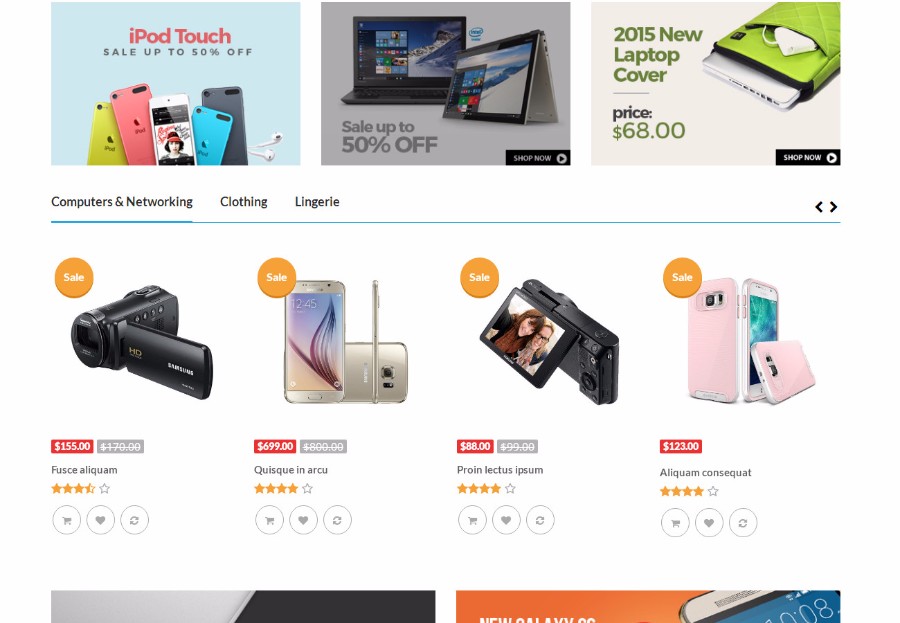The height and width of the screenshot is (623, 900).
Task: Add Fusce aliquam to wishlist
Action: coord(100,520)
